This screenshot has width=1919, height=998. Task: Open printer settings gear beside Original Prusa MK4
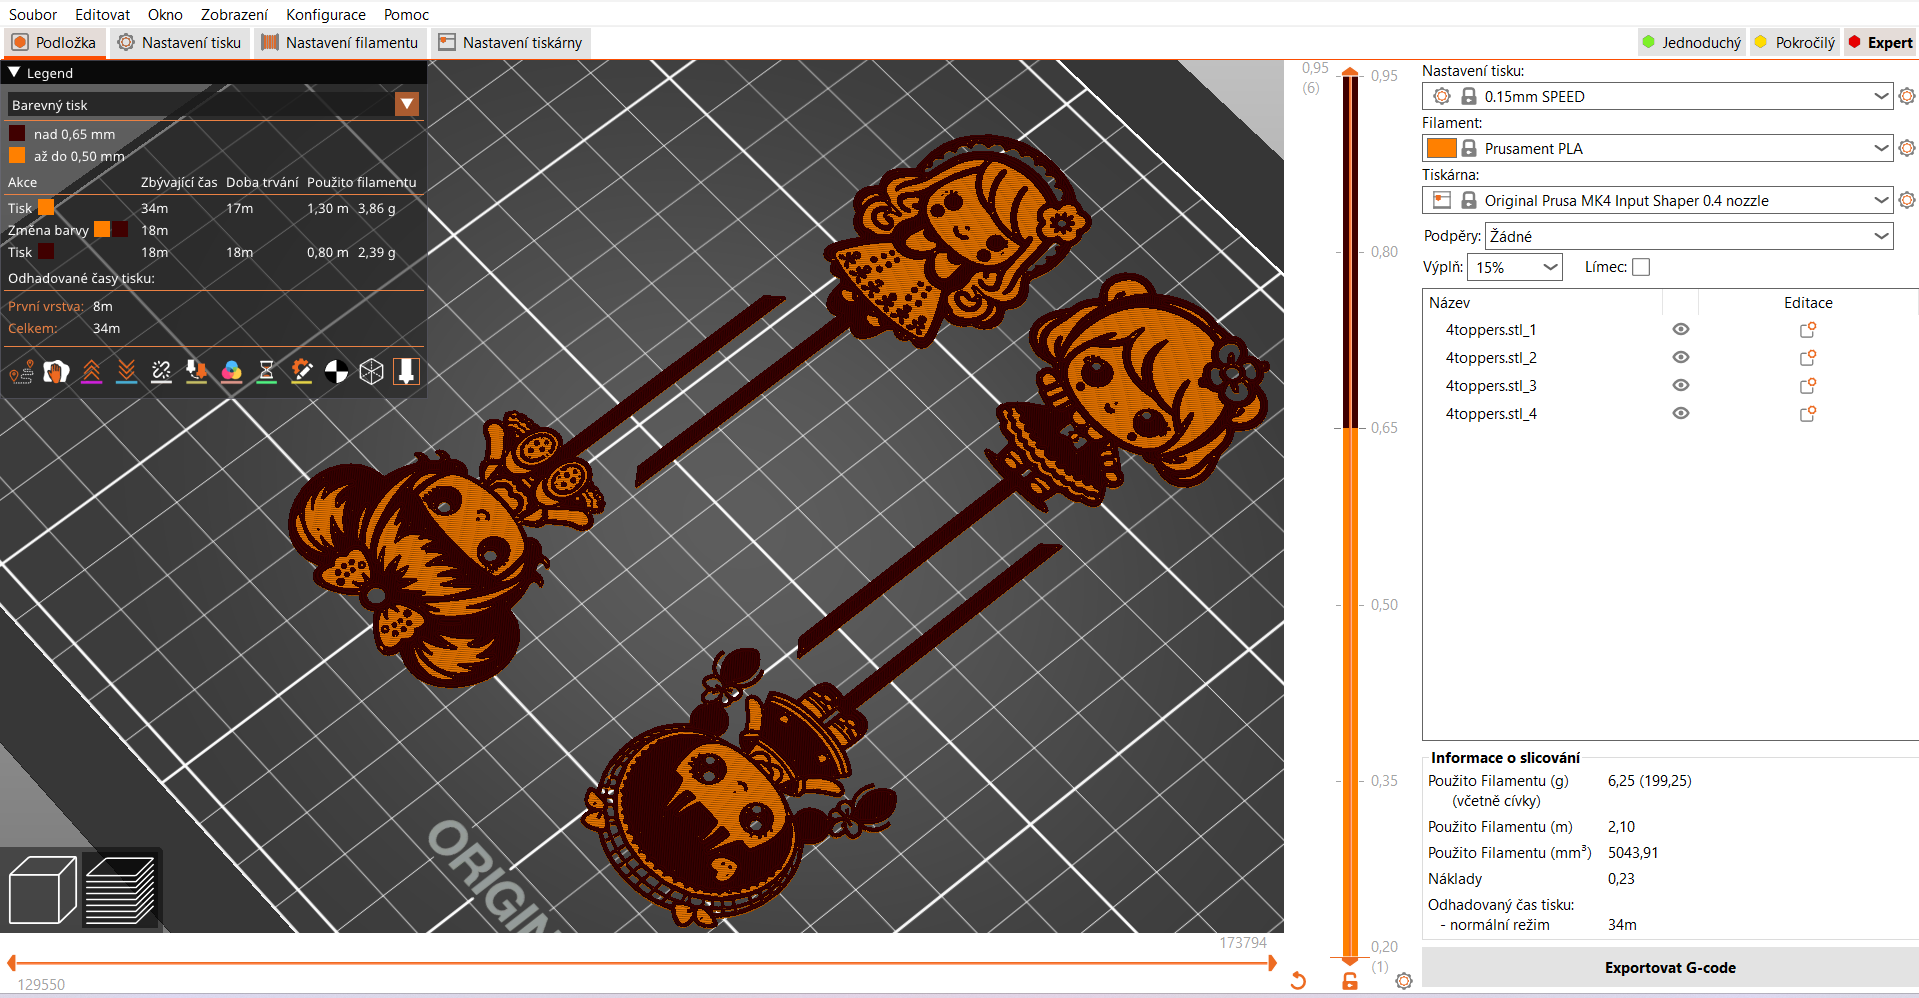[1907, 200]
